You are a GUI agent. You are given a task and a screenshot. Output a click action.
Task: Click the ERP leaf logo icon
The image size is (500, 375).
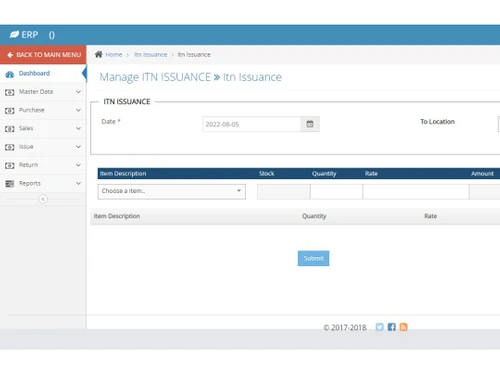tap(14, 34)
